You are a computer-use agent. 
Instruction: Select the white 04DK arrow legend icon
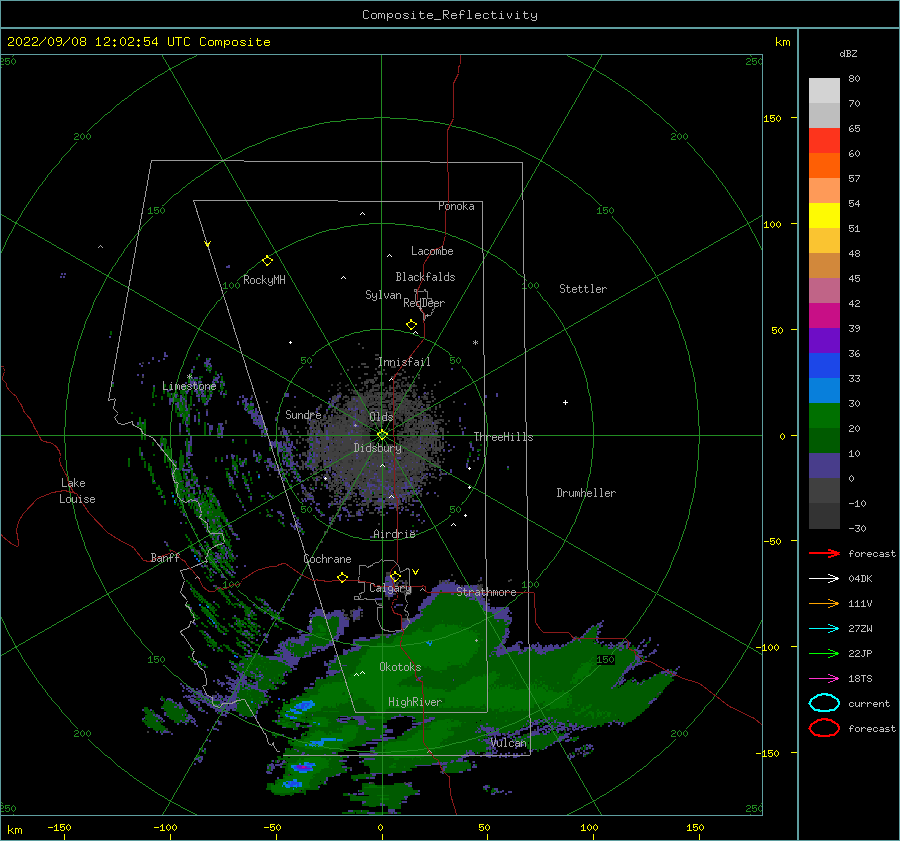824,579
